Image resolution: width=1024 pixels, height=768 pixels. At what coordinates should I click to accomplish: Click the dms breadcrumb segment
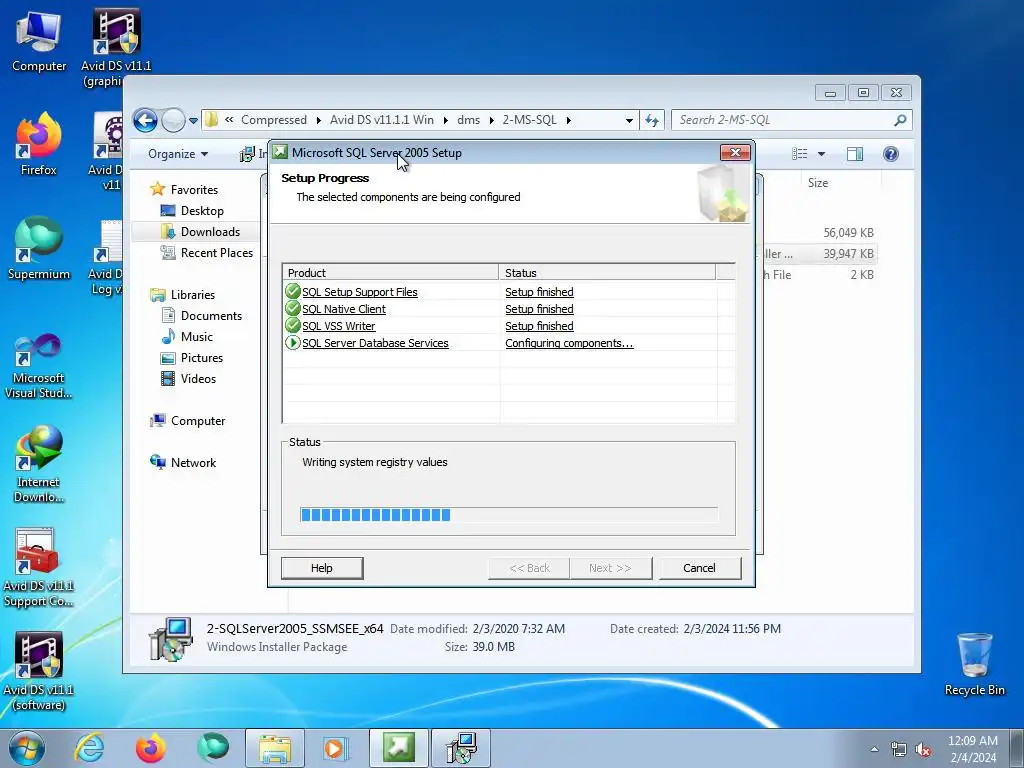[468, 120]
